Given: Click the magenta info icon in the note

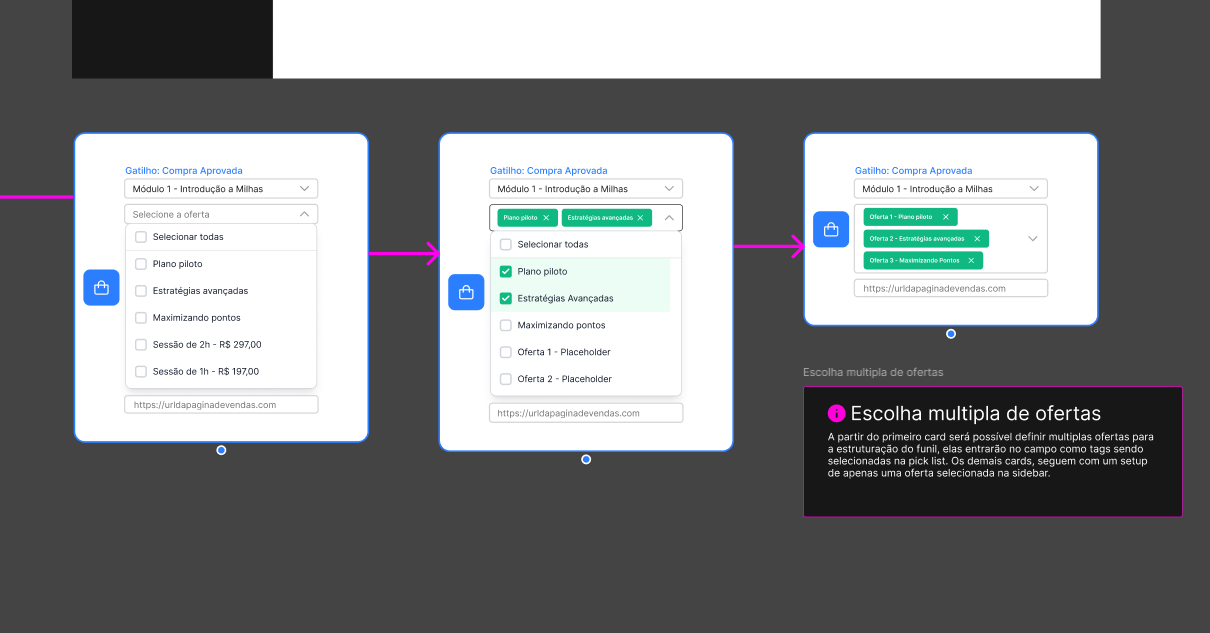Looking at the screenshot, I should point(836,414).
